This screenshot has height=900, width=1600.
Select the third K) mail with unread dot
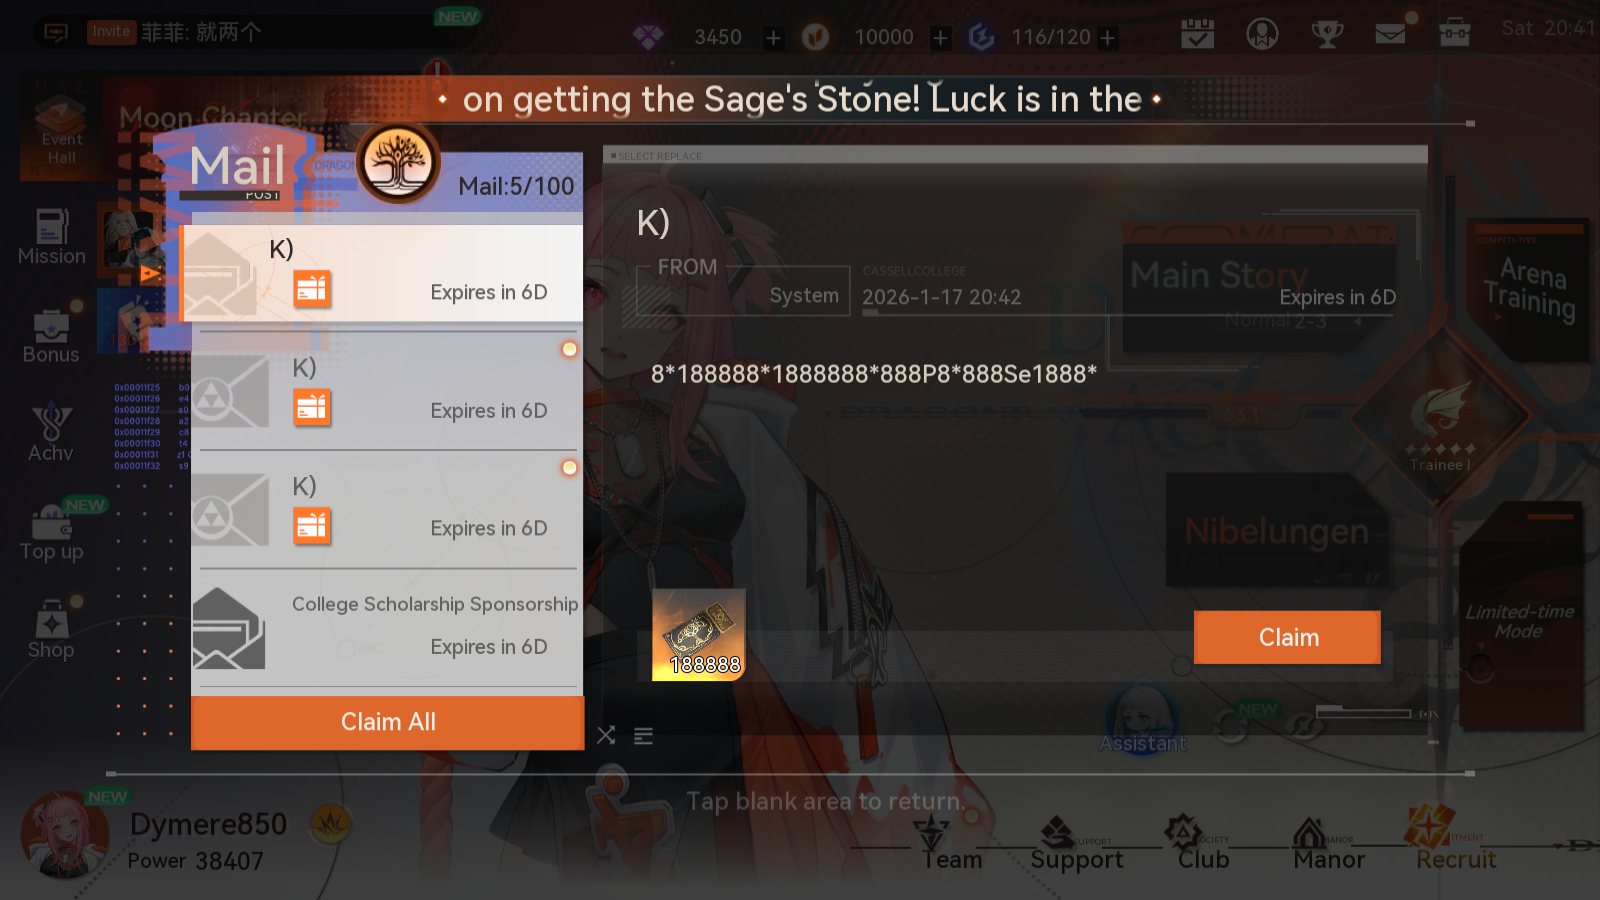click(x=387, y=510)
